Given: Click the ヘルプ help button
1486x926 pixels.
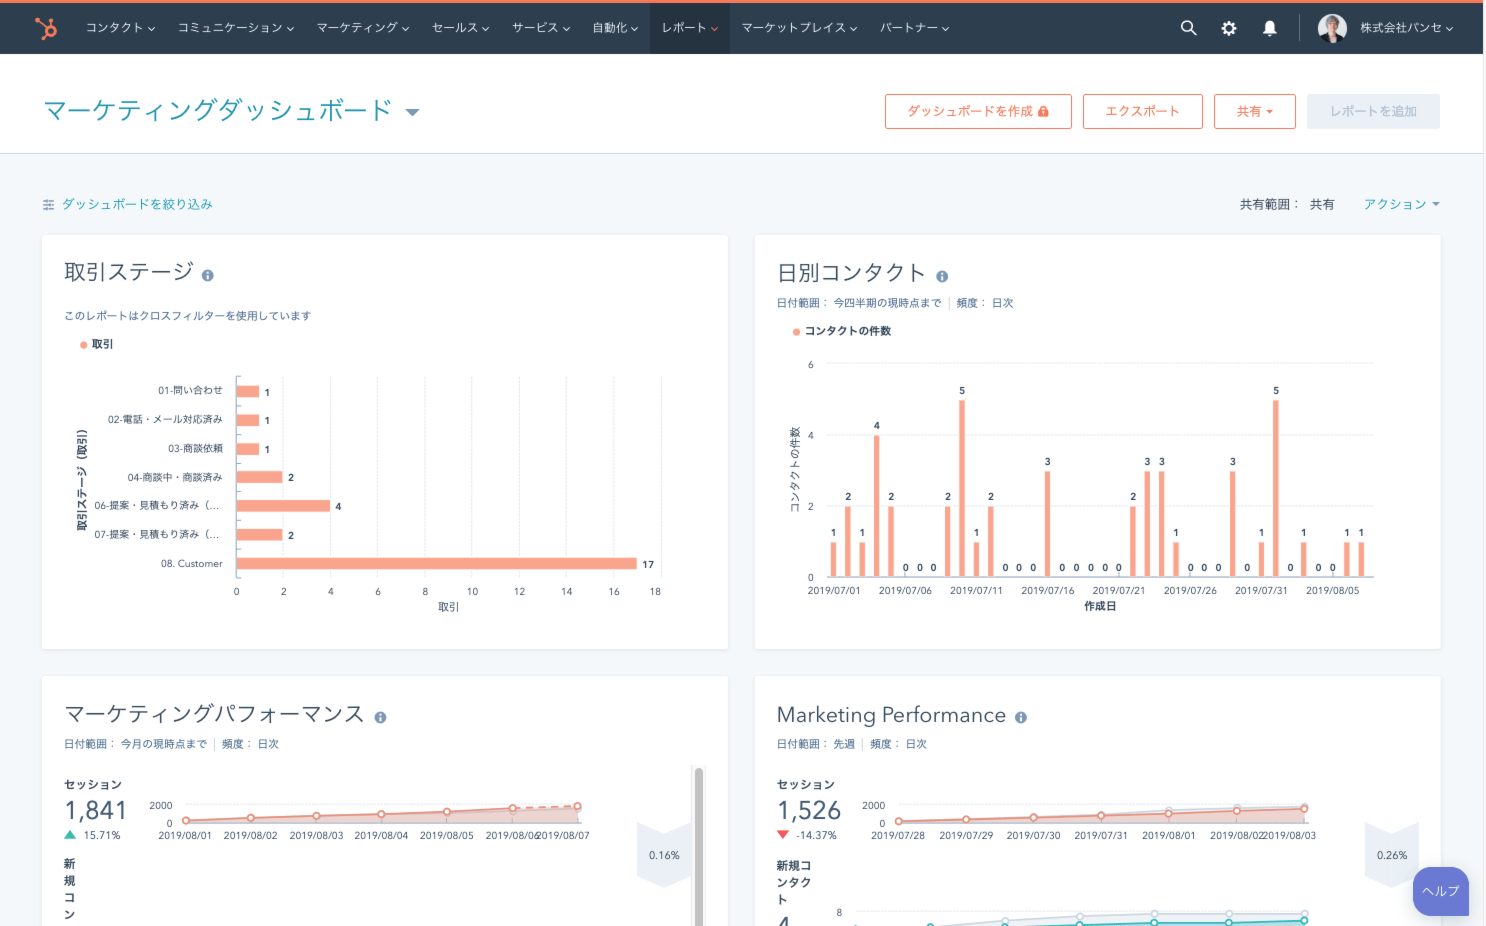Looking at the screenshot, I should (1440, 891).
